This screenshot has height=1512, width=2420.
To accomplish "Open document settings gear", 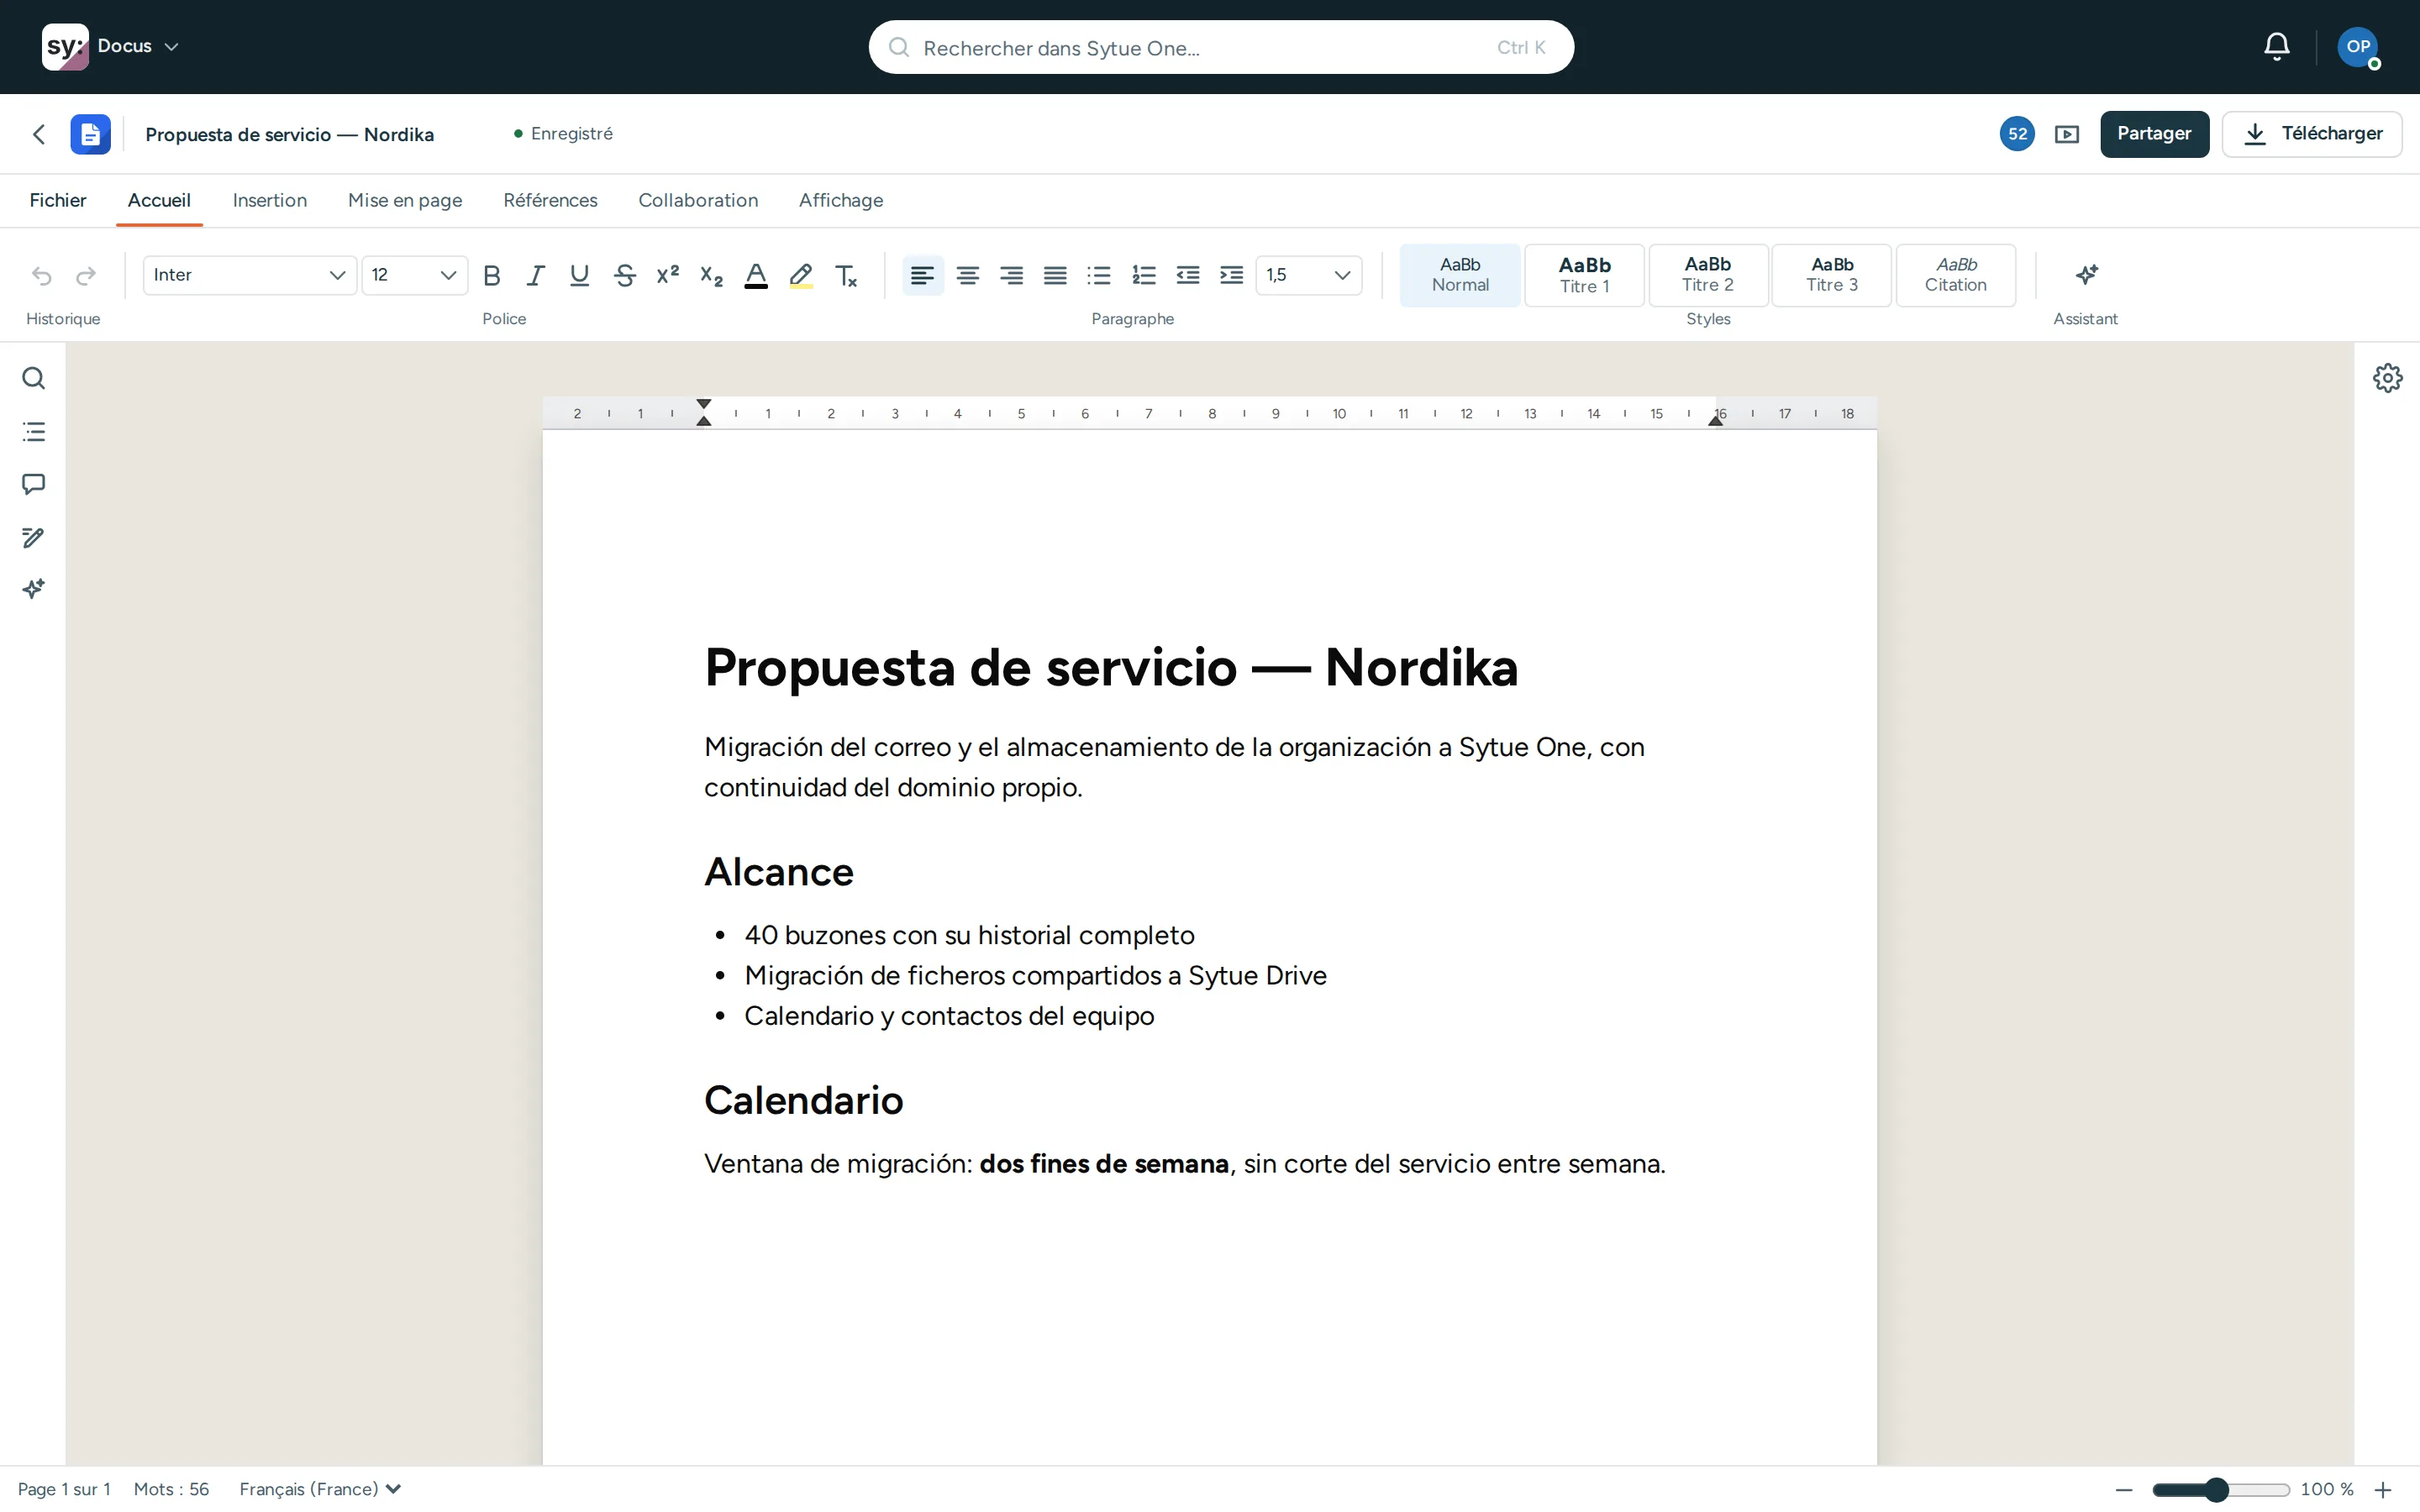I will pos(2388,378).
